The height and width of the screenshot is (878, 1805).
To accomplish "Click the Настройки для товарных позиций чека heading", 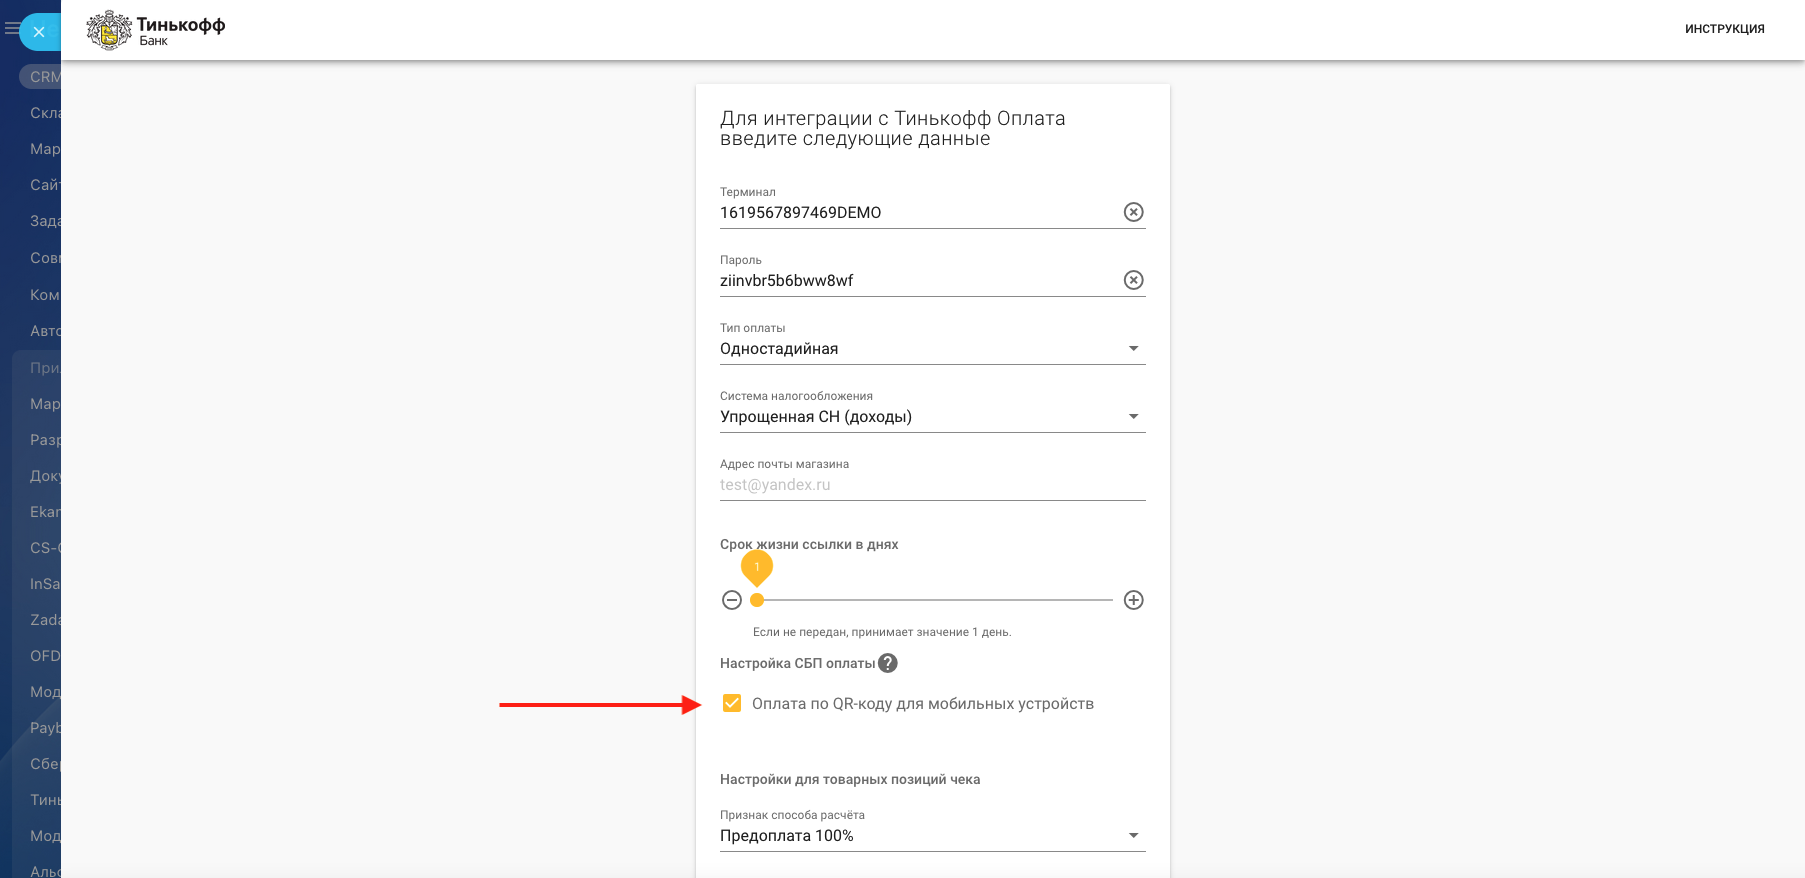I will click(x=850, y=779).
